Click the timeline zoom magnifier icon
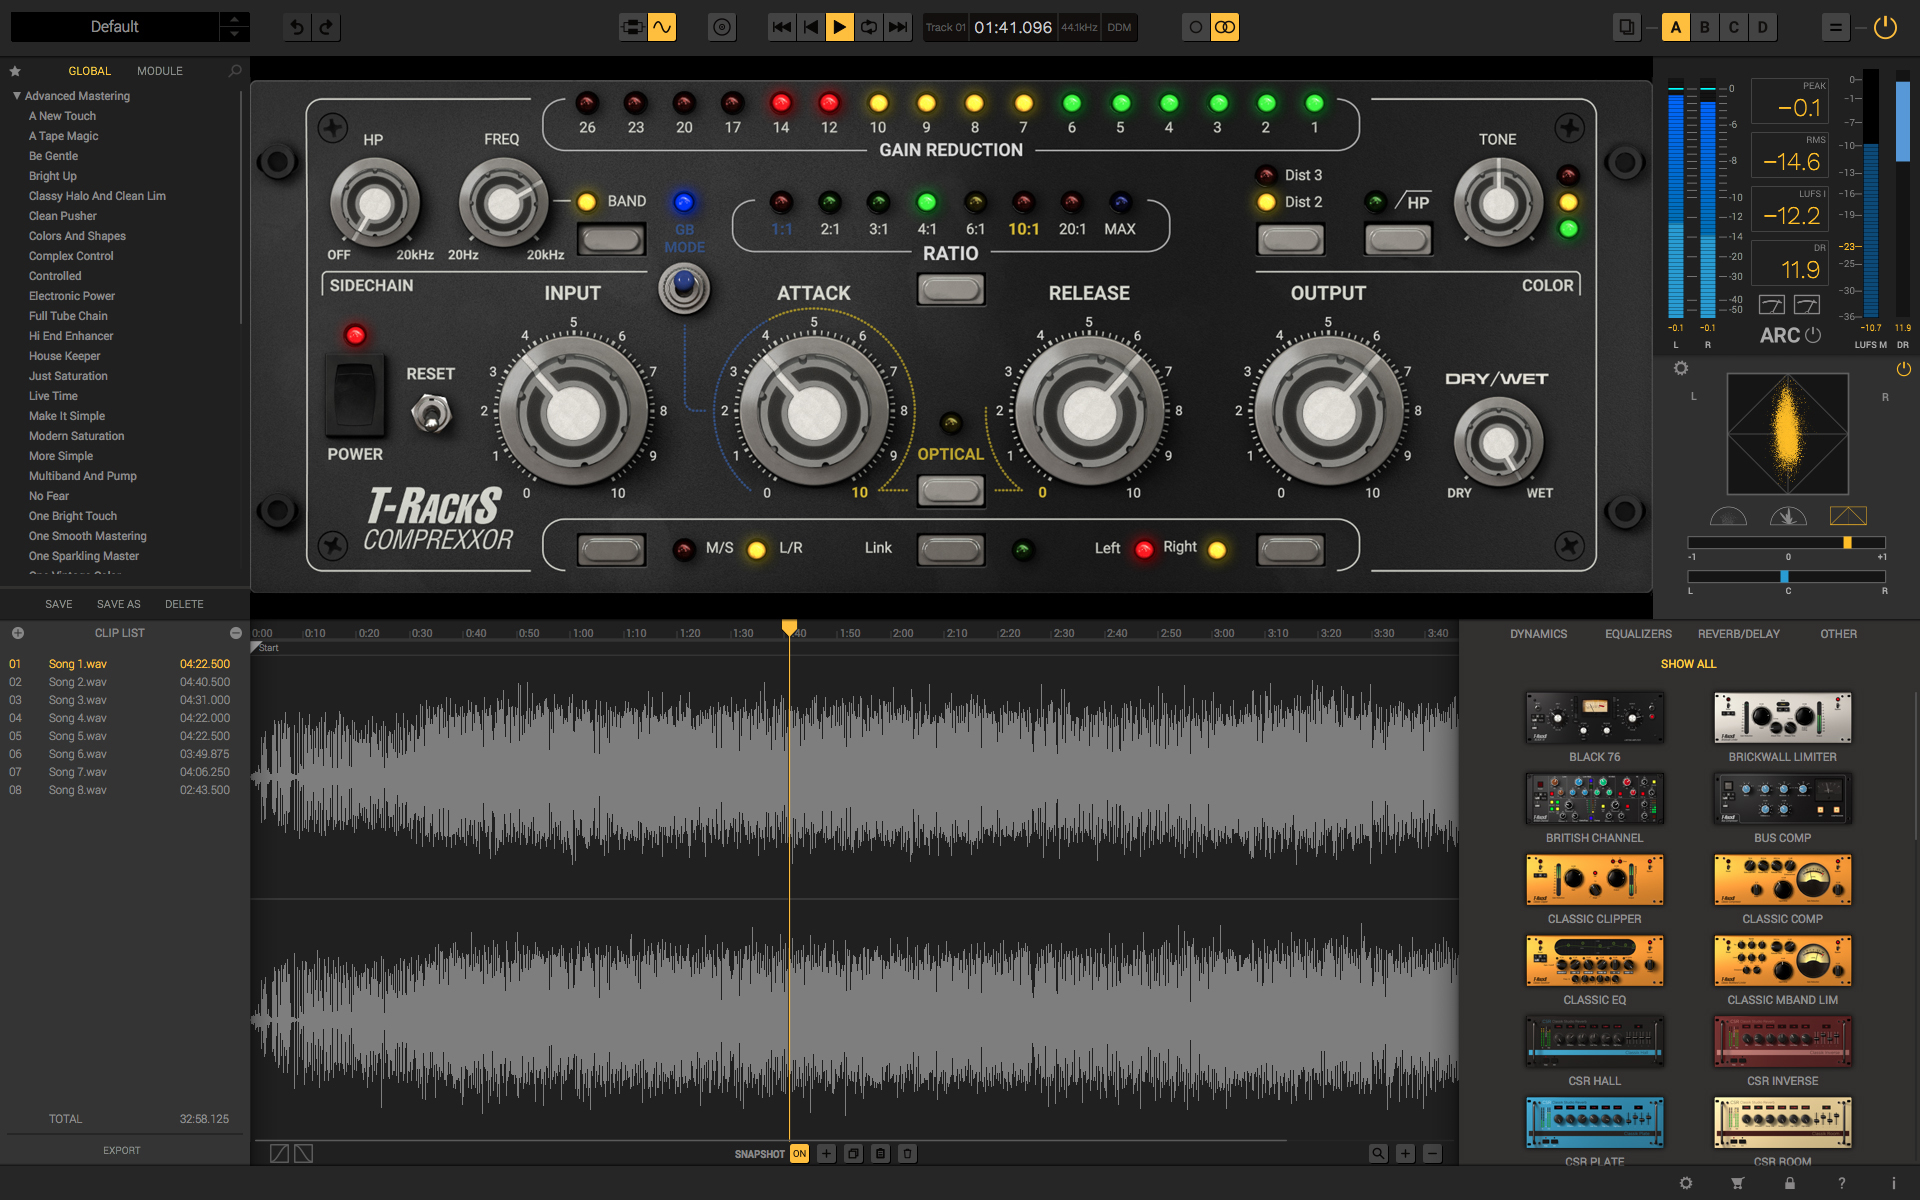This screenshot has width=1920, height=1200. 1378,1153
